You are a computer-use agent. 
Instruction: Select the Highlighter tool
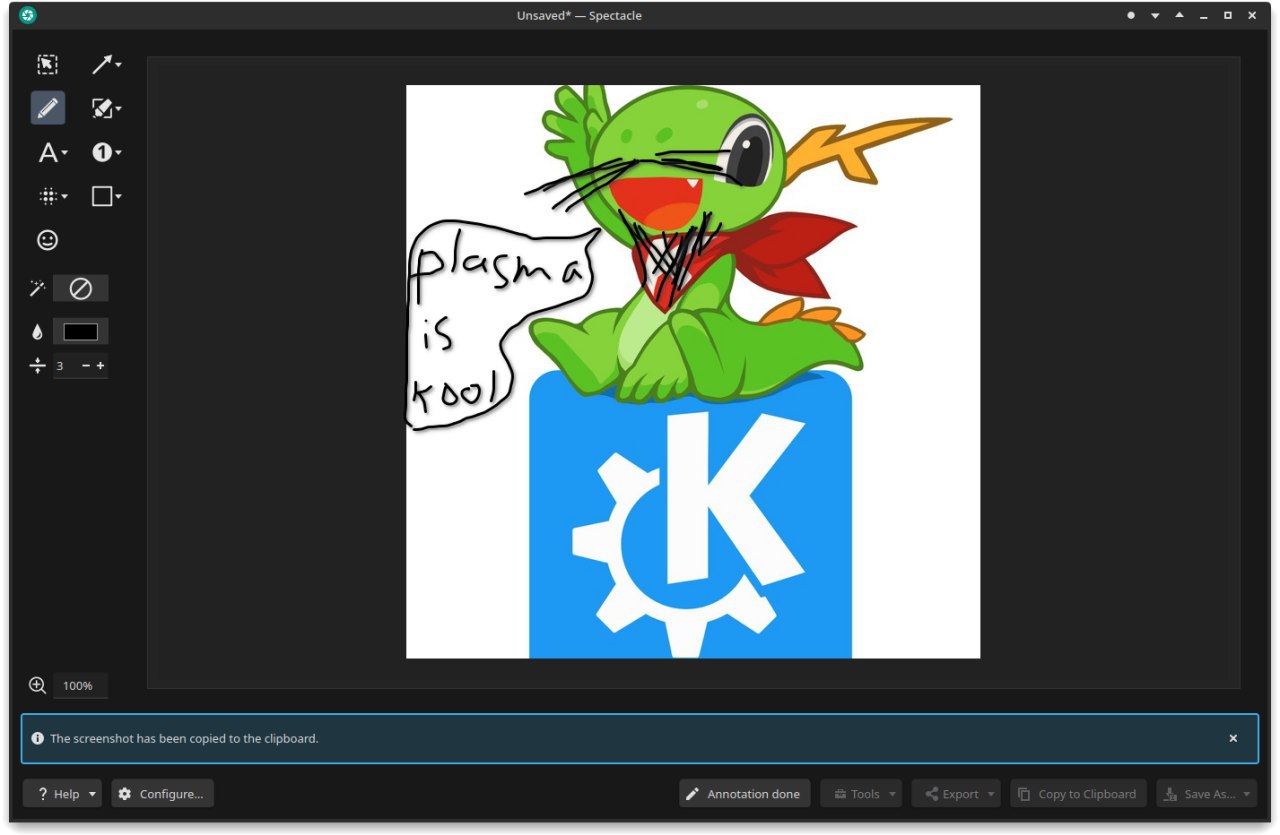[x=101, y=108]
